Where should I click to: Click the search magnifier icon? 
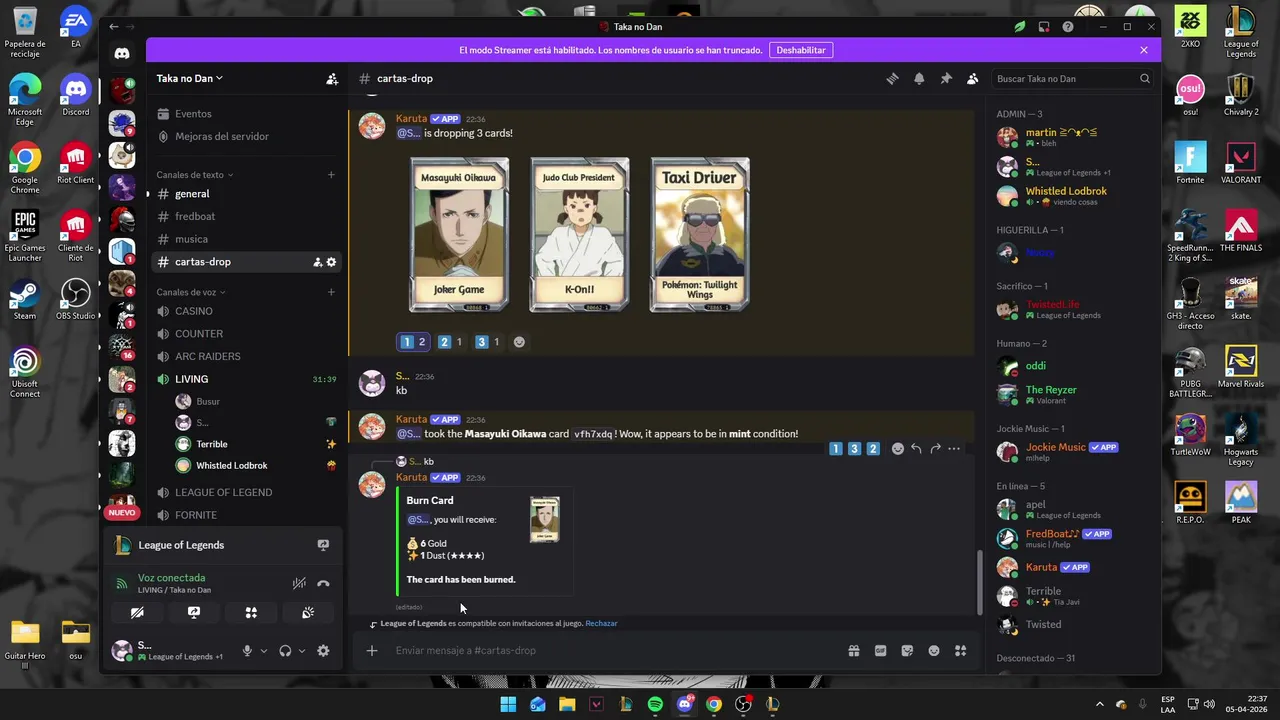point(1145,79)
